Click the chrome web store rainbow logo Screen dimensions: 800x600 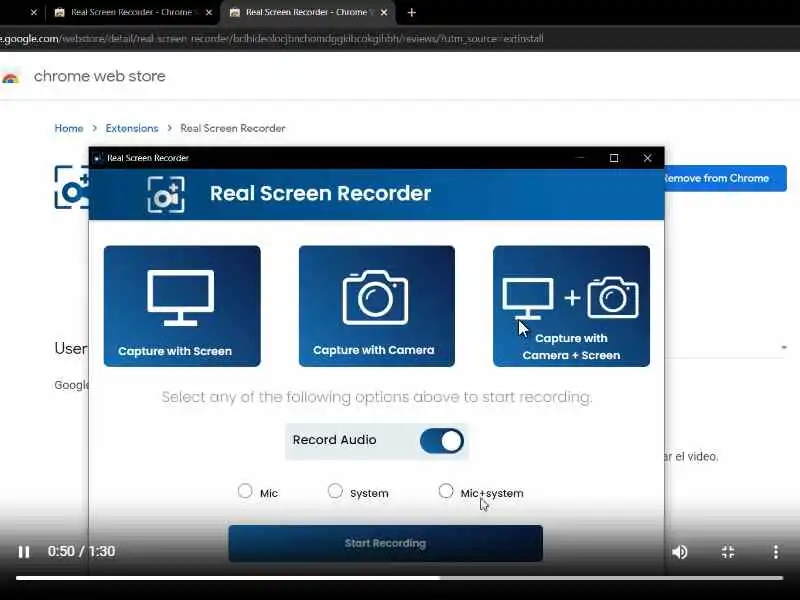(10, 77)
